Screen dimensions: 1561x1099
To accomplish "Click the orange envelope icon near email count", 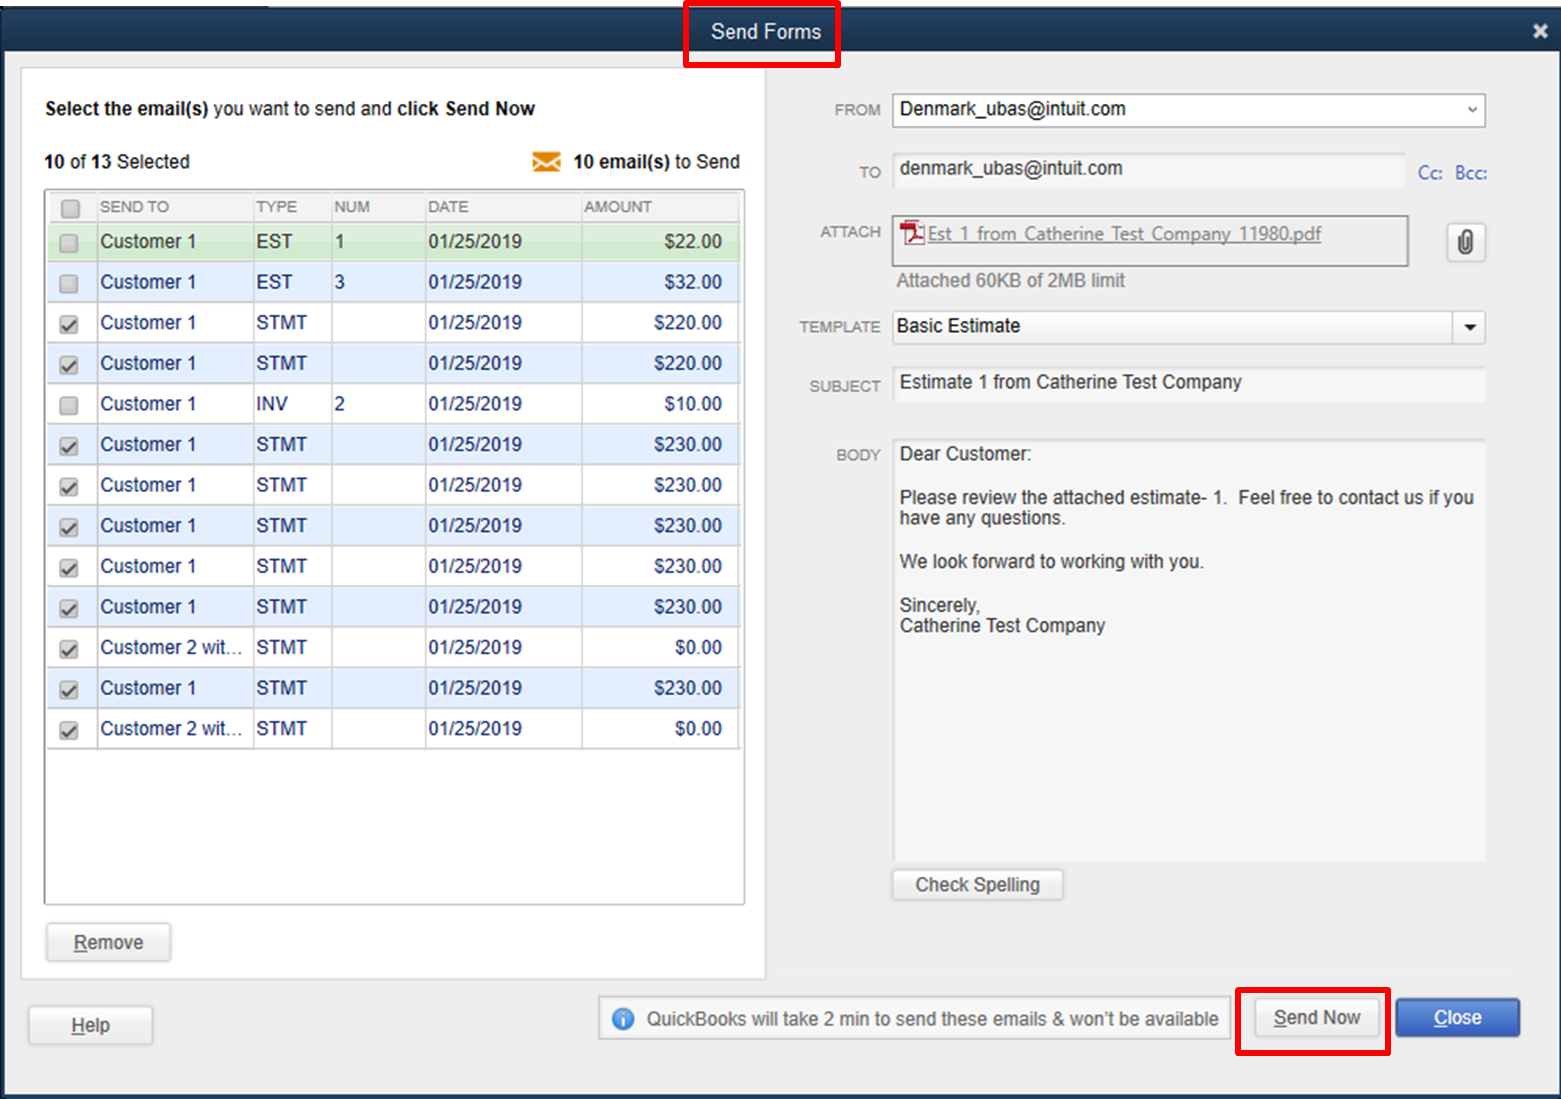I will click(546, 161).
